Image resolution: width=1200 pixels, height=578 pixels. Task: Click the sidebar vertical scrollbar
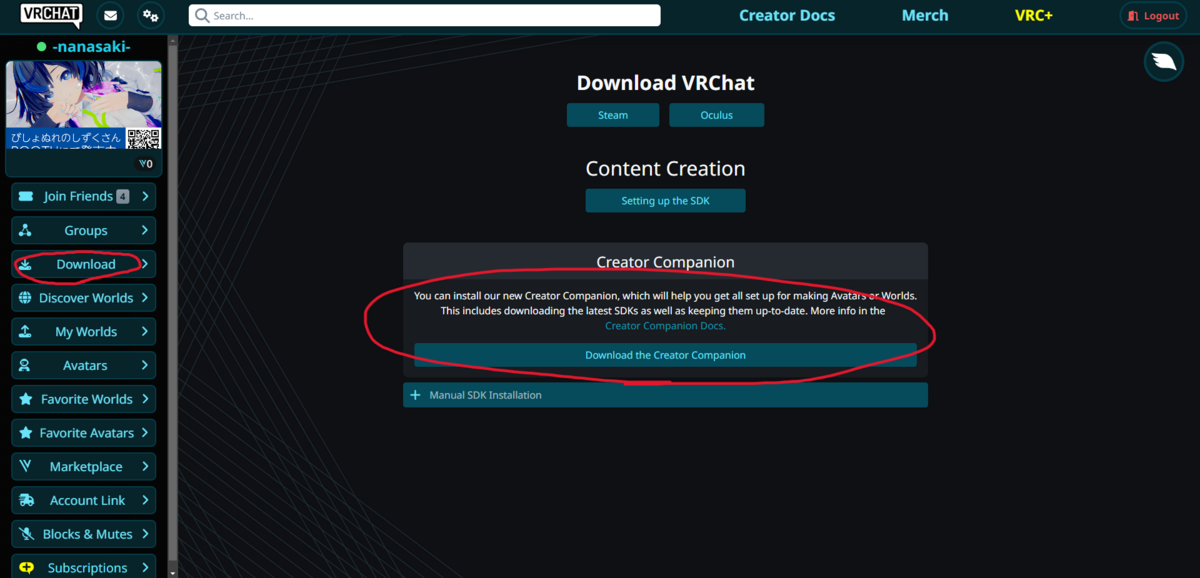(172, 300)
